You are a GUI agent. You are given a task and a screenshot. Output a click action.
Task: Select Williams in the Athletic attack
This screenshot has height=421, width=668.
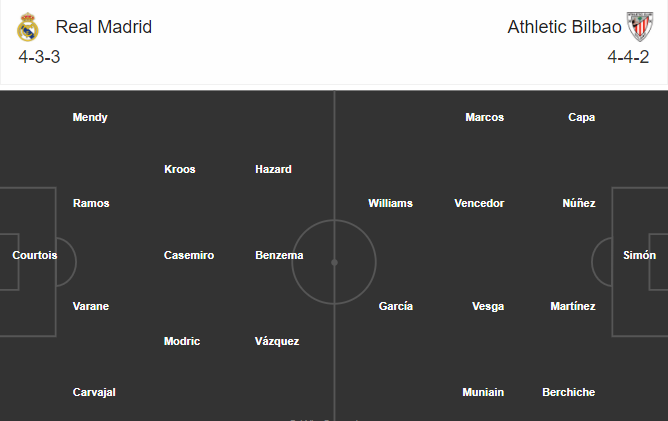tap(390, 203)
